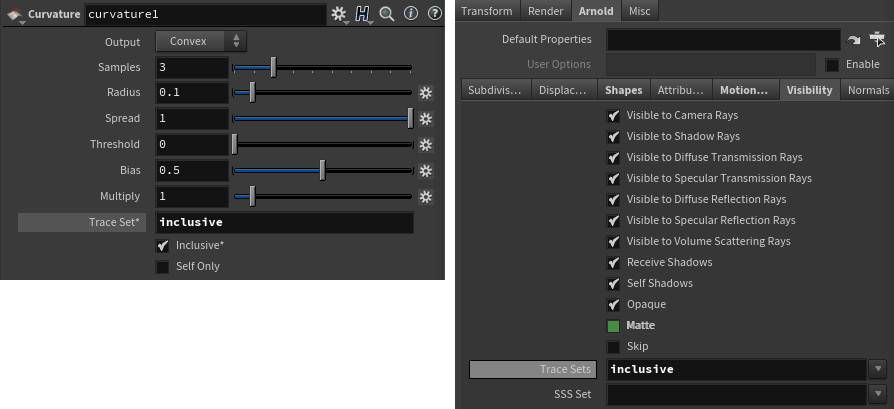Open the node info icon
The image size is (894, 409).
pyautogui.click(x=411, y=14)
